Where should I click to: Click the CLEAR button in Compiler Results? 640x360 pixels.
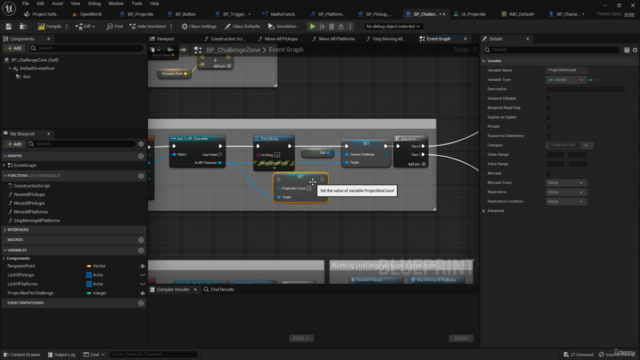[461, 338]
